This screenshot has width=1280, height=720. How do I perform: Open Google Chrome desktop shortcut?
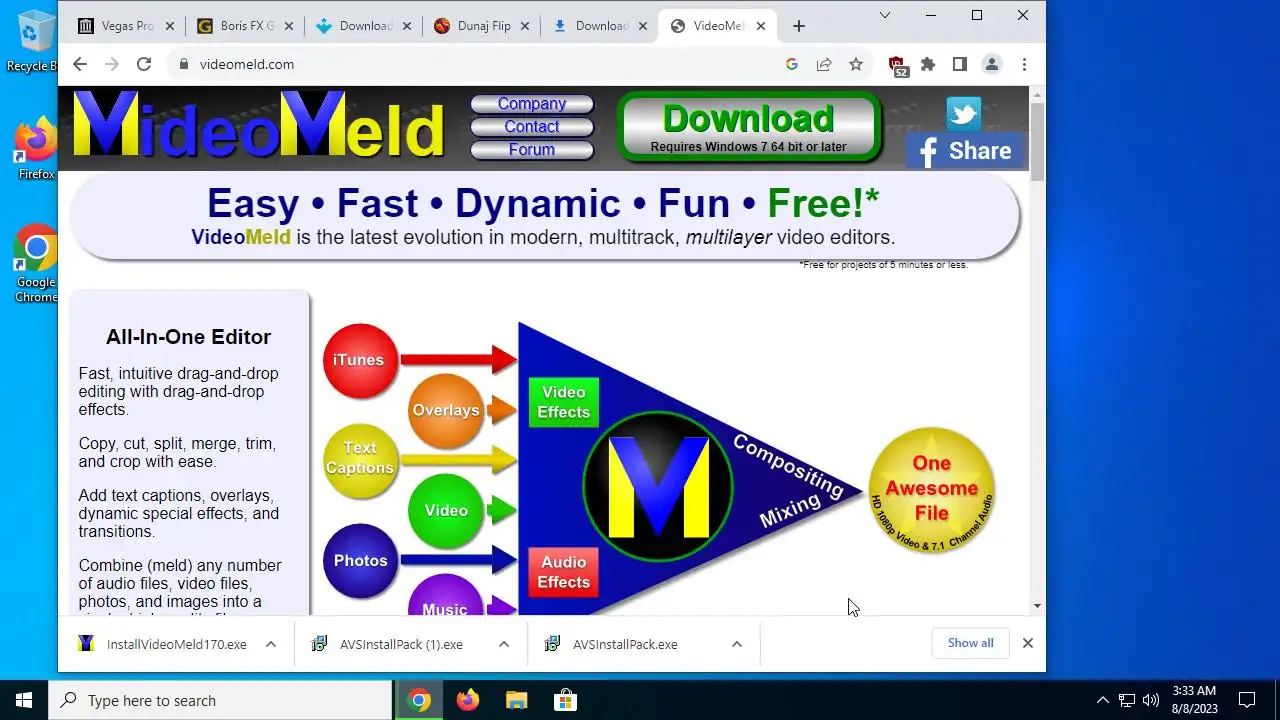pyautogui.click(x=35, y=263)
